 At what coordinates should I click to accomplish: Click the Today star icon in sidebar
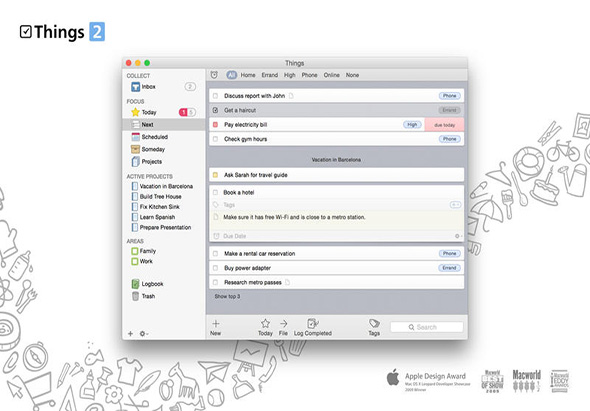pos(135,112)
